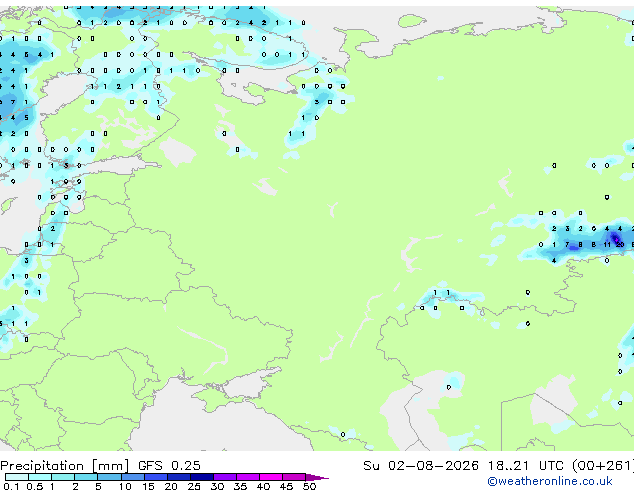Click the 5–10 mm legend color swatch
Screen dimensions: 634x490
(x=109, y=477)
